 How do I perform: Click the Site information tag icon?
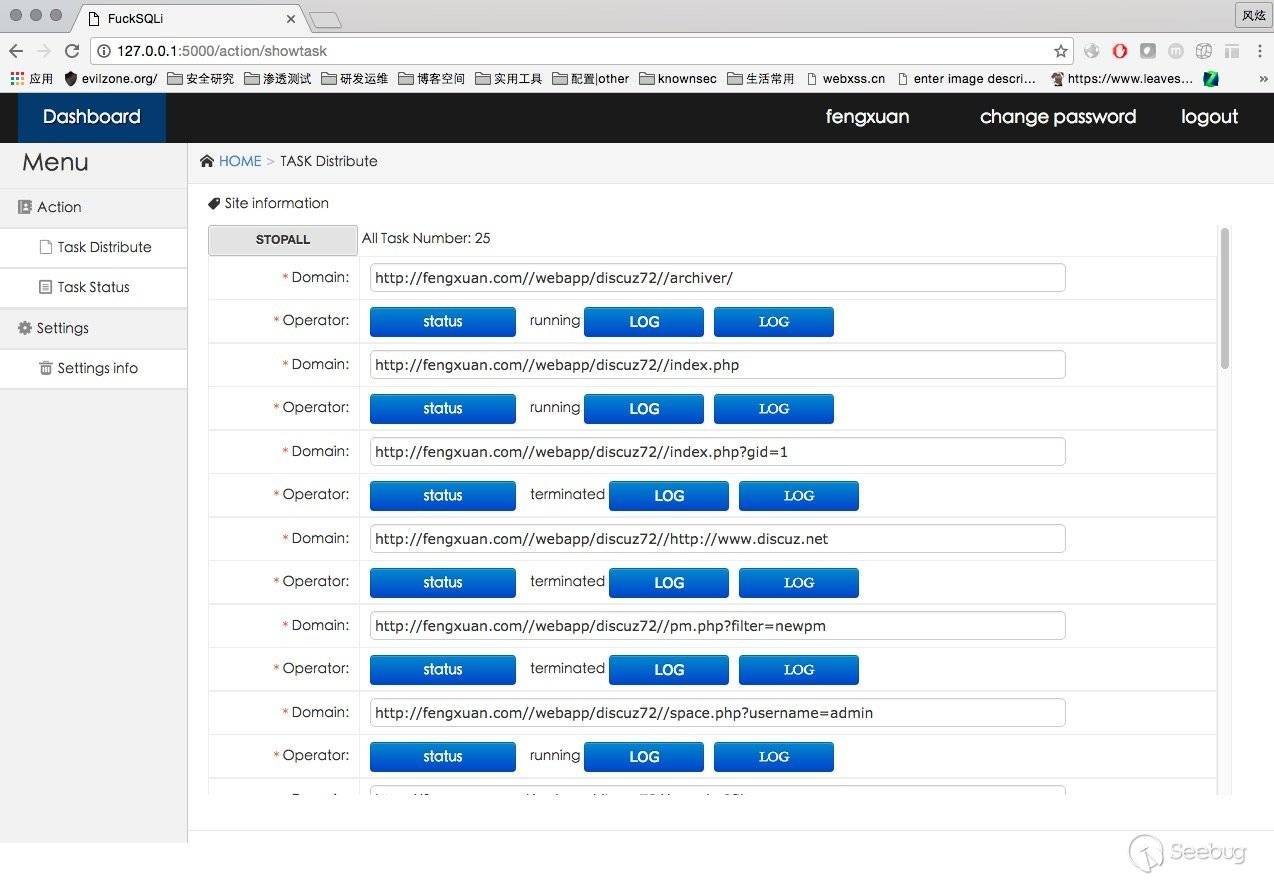pyautogui.click(x=214, y=203)
